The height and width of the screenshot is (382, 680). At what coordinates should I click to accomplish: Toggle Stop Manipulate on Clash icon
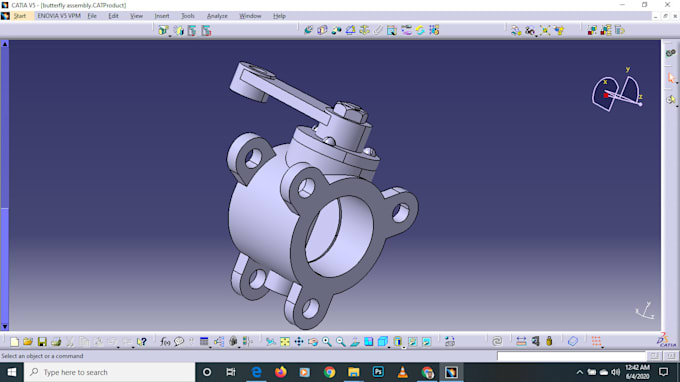coord(559,30)
